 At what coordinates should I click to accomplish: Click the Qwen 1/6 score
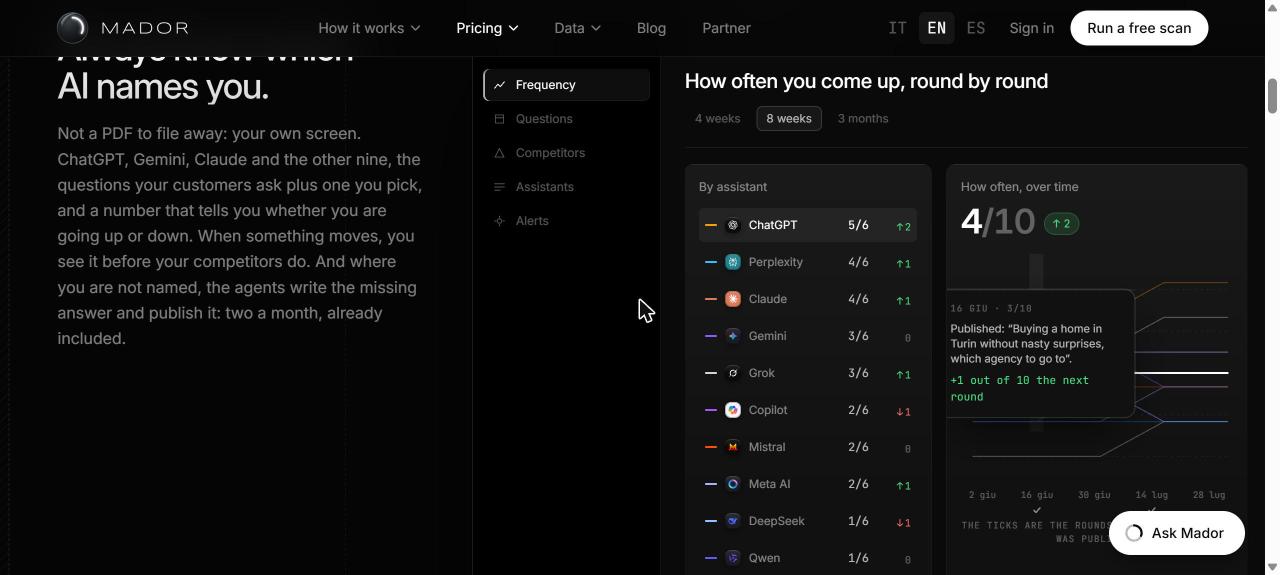coord(858,558)
